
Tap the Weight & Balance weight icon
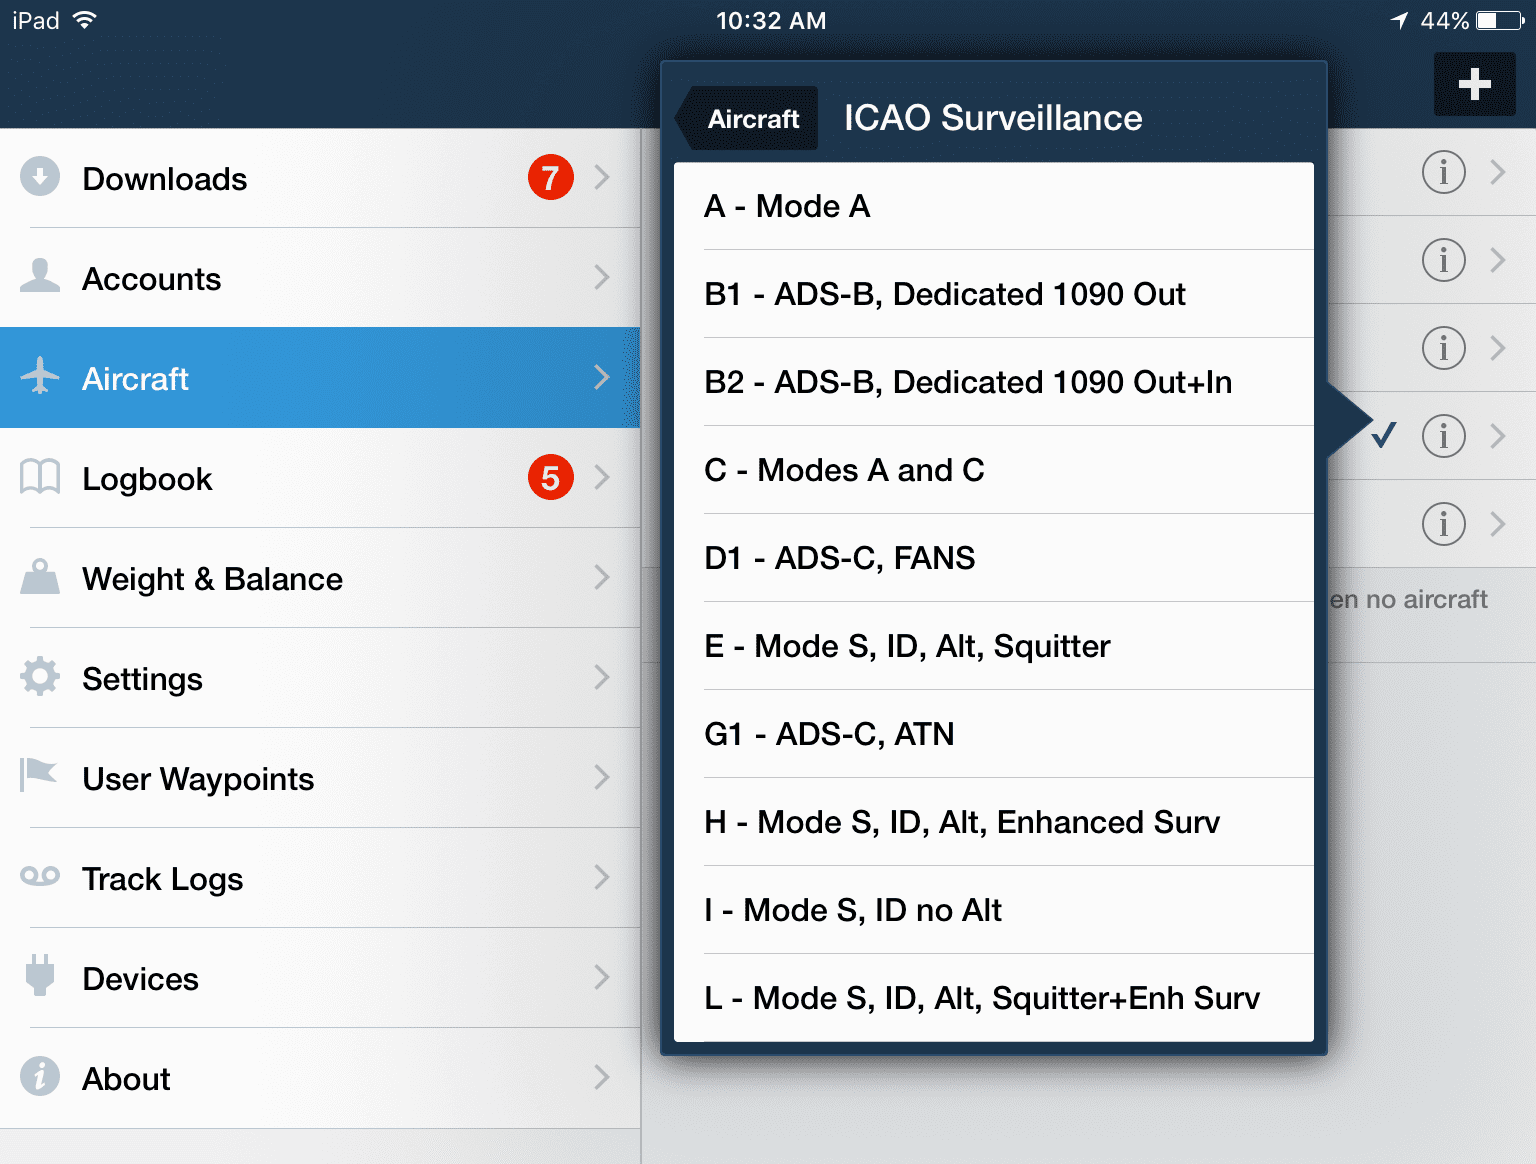40,577
